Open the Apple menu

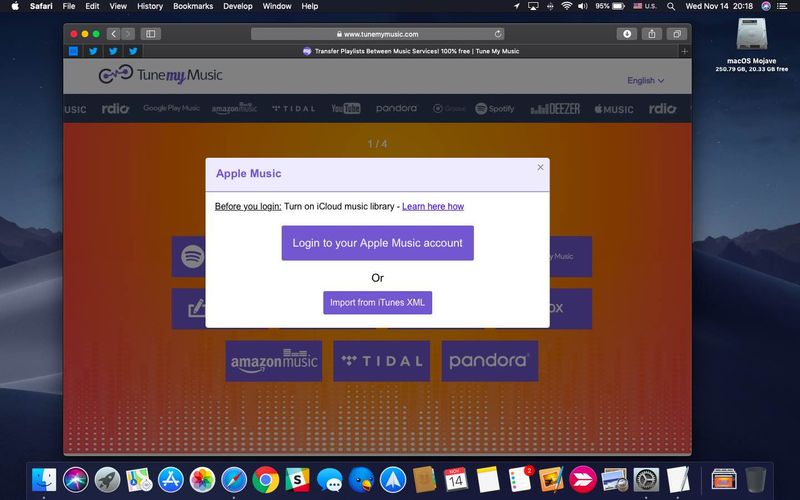coord(15,6)
